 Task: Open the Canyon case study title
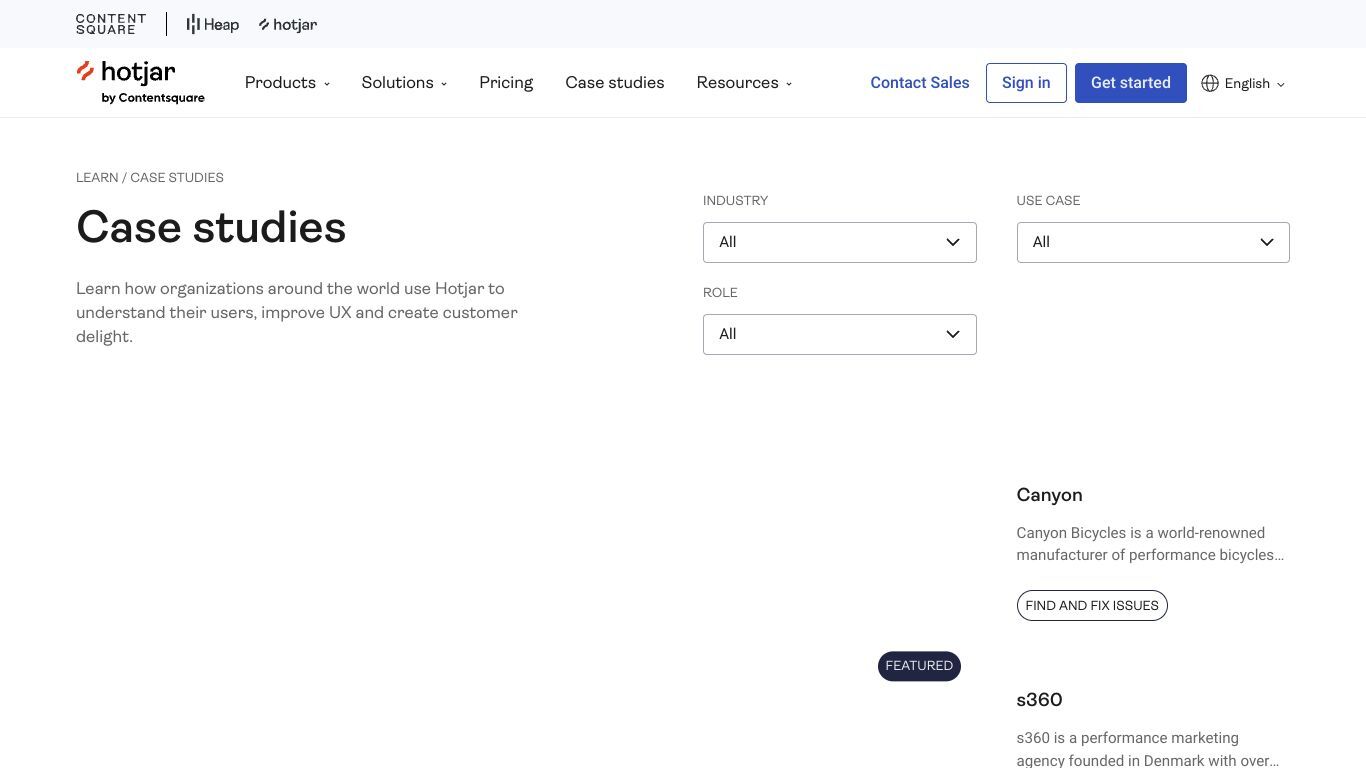1049,495
